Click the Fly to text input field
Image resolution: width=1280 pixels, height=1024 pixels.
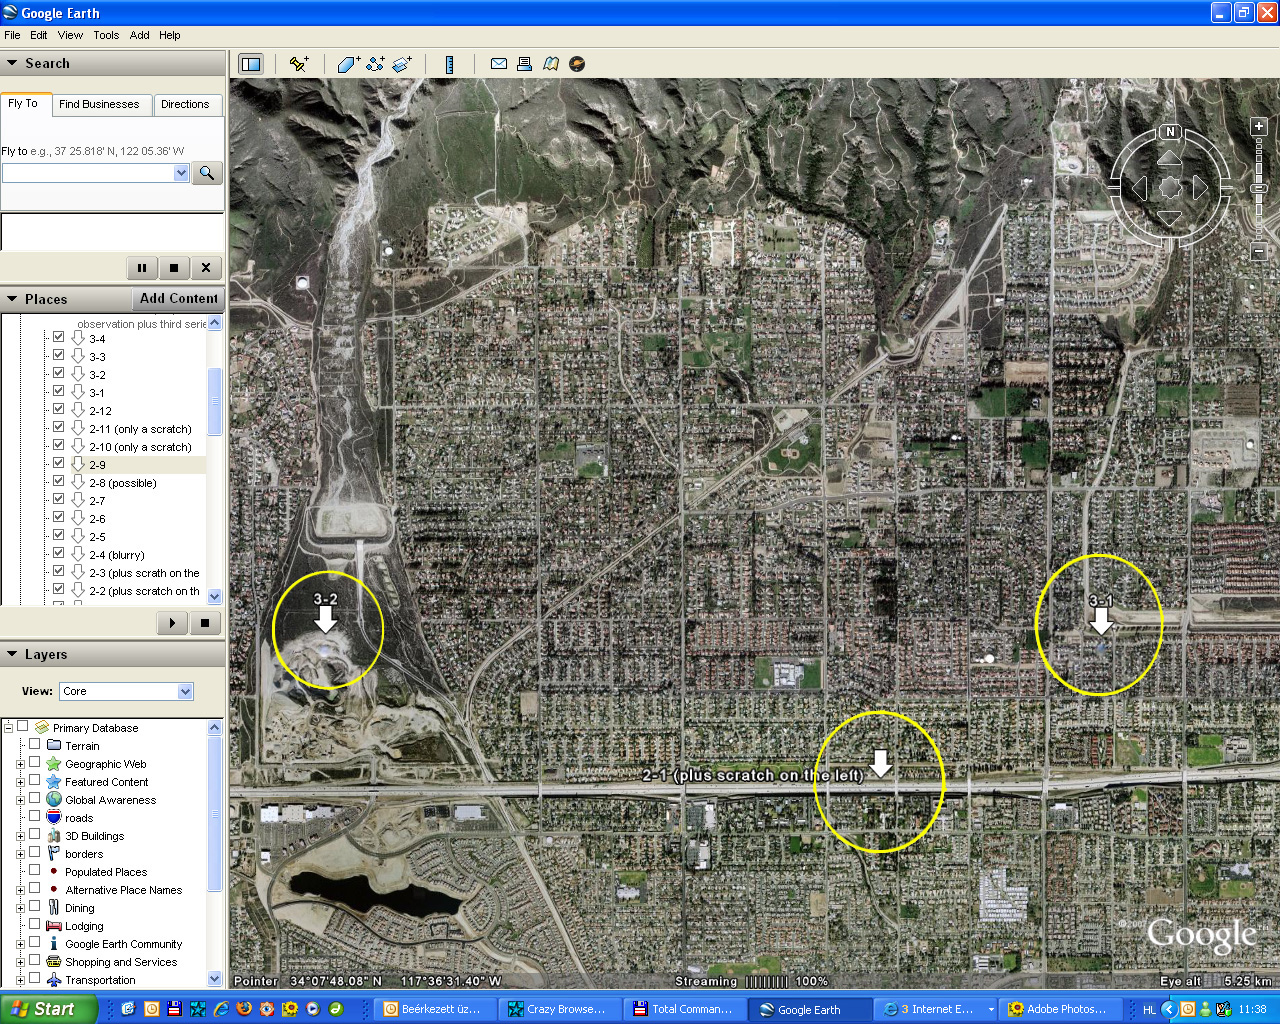88,173
